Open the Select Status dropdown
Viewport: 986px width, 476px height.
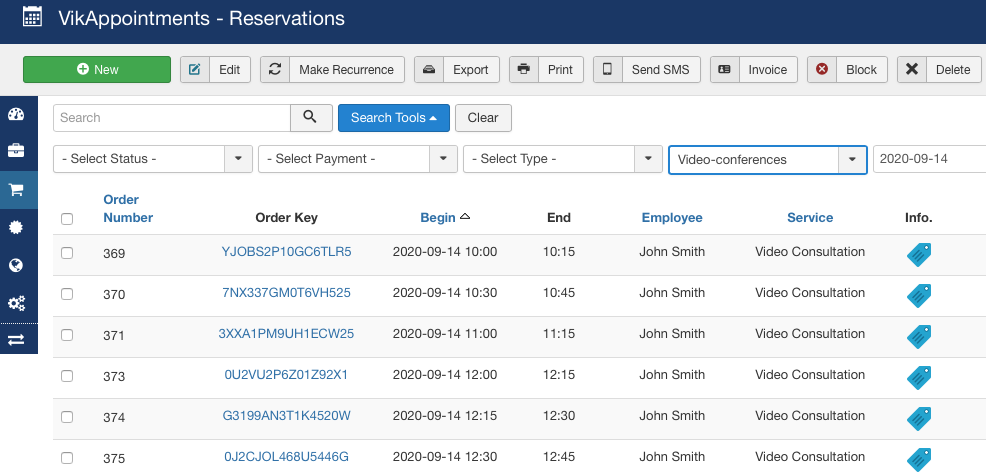tap(153, 159)
